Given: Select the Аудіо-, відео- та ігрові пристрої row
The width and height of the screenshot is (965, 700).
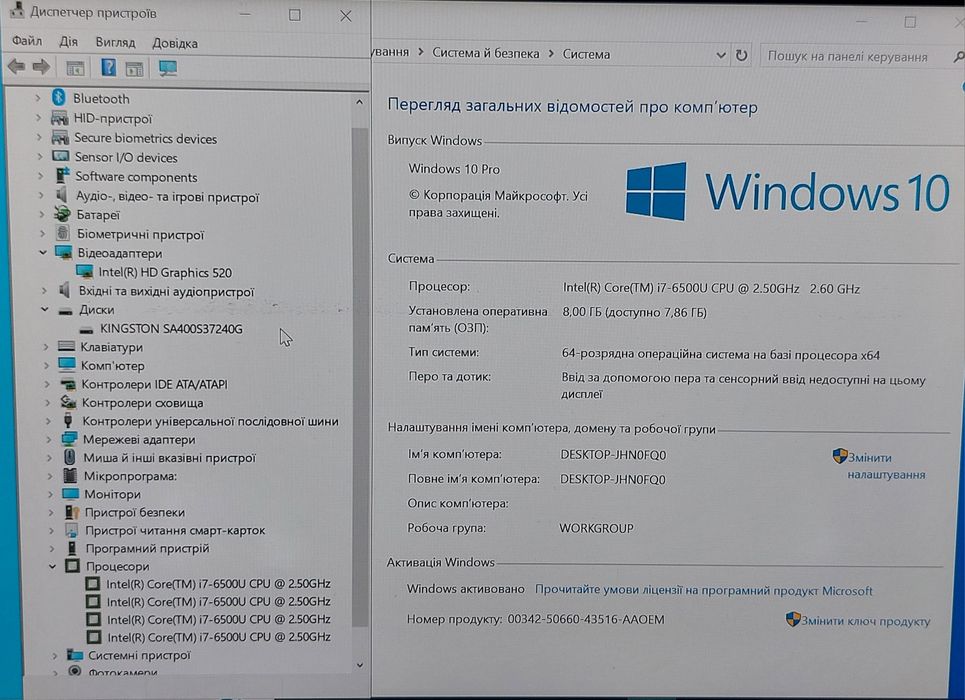Looking at the screenshot, I should 167,196.
